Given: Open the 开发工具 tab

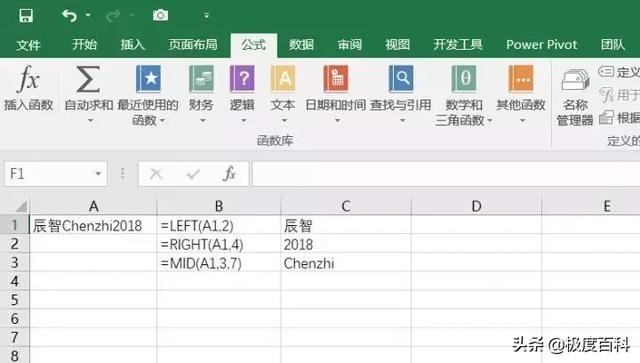Looking at the screenshot, I should tap(458, 45).
